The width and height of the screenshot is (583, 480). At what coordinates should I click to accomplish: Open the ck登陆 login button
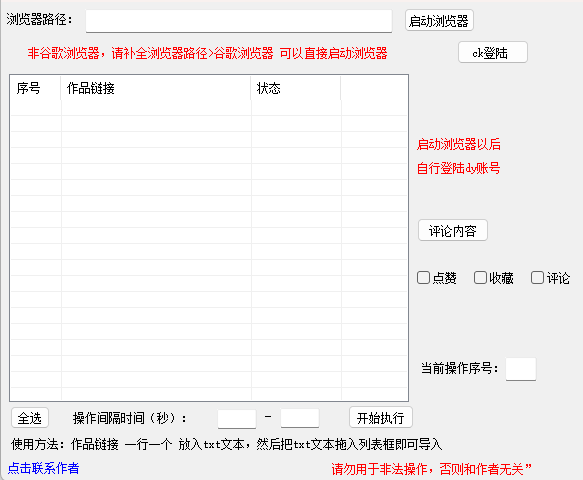point(493,52)
